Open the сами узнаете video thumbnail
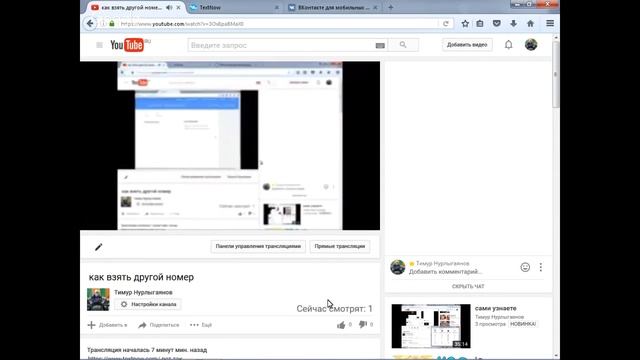Image resolution: width=640 pixels, height=360 pixels. [431, 326]
